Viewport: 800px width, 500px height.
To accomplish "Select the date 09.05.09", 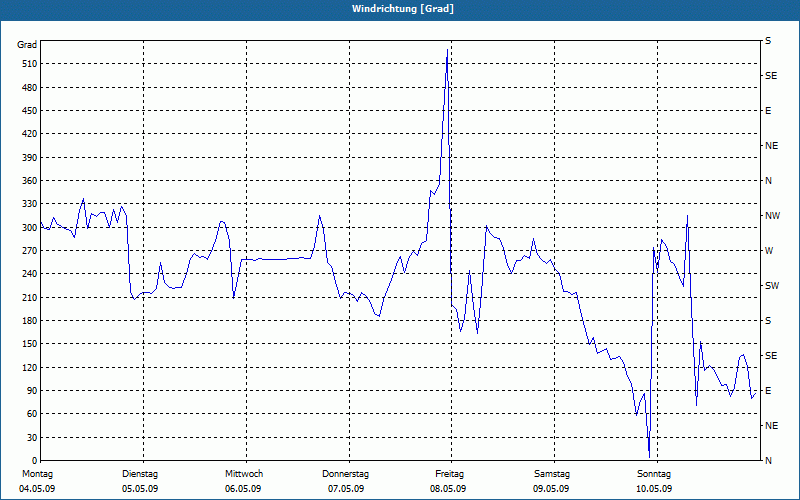I will tap(551, 489).
